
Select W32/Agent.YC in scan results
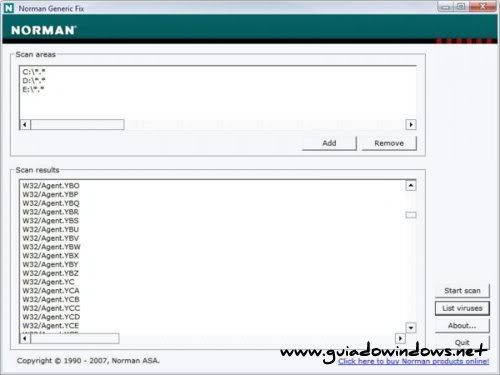(x=49, y=282)
